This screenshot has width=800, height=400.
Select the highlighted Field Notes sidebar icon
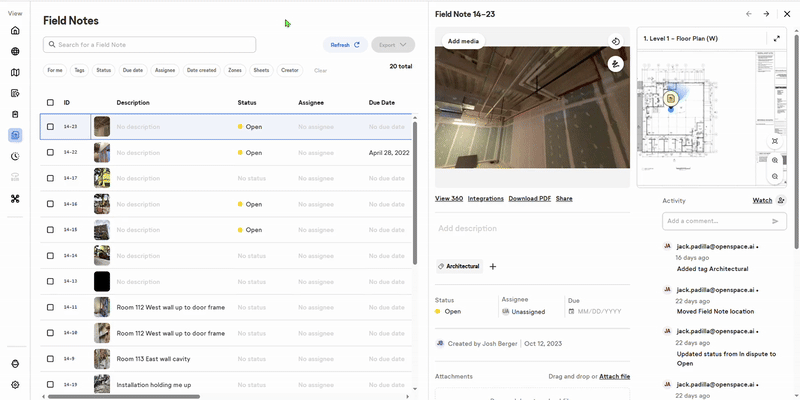[x=15, y=135]
